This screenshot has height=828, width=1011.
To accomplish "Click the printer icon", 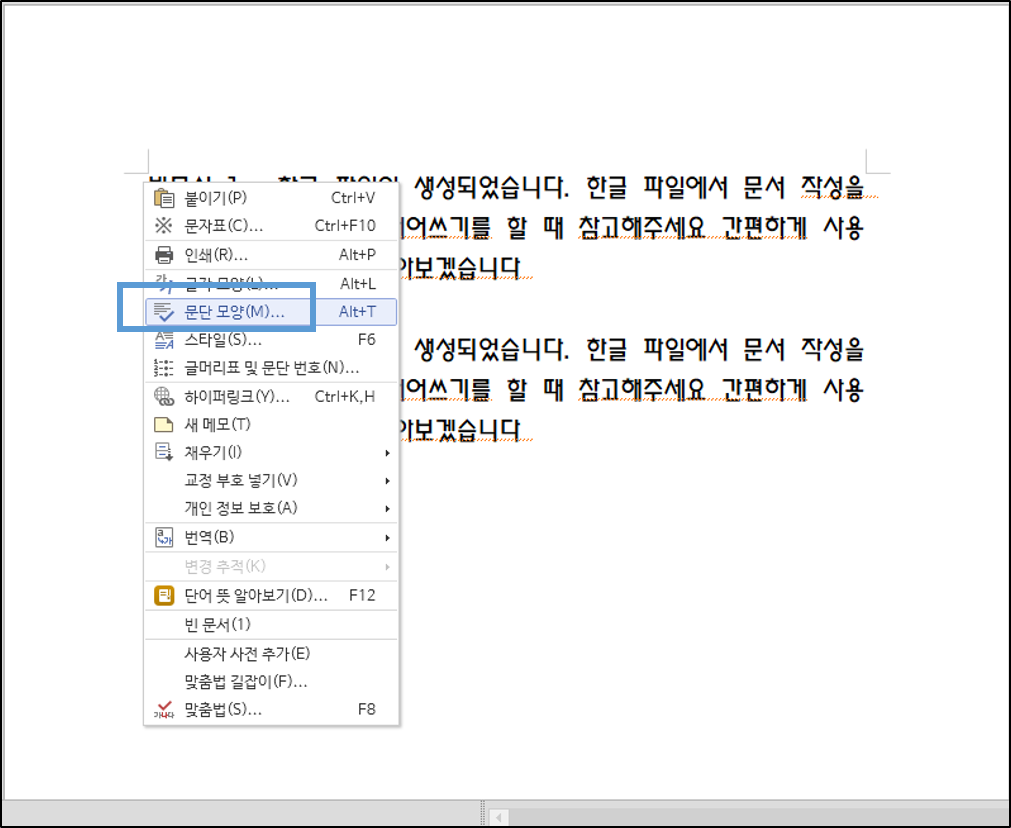I will coord(164,255).
